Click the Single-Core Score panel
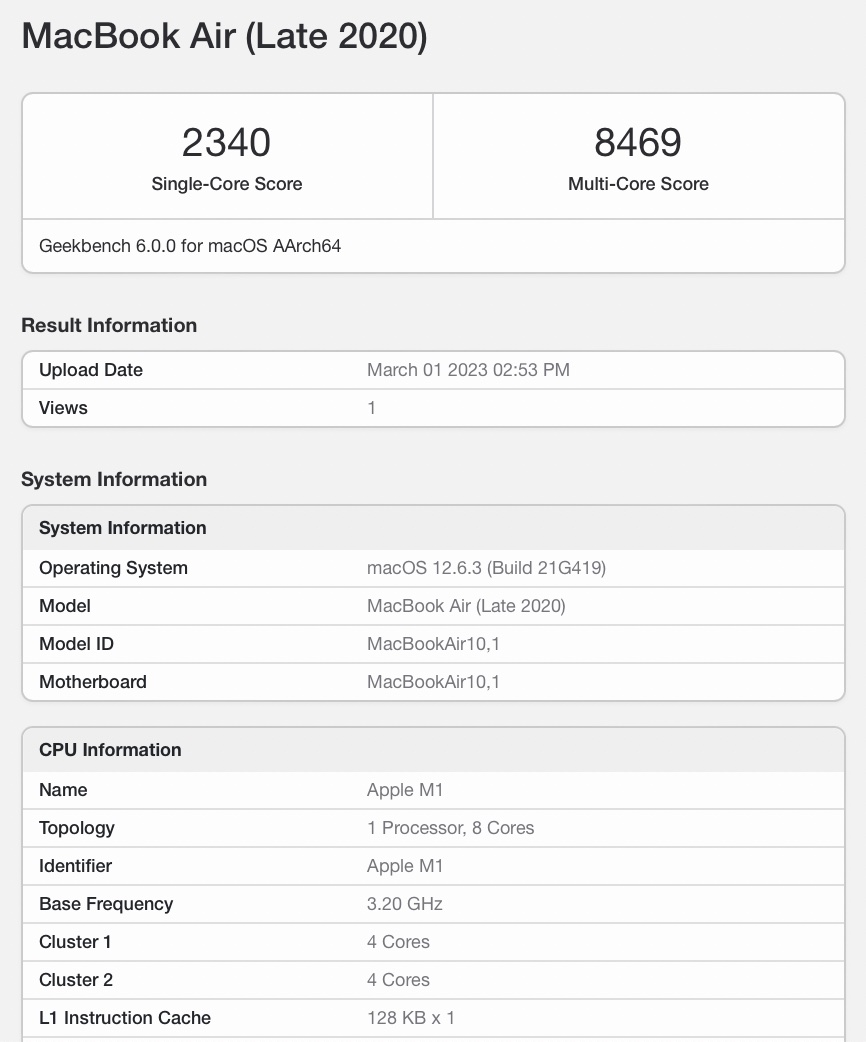Viewport: 866px width, 1042px height. point(227,155)
